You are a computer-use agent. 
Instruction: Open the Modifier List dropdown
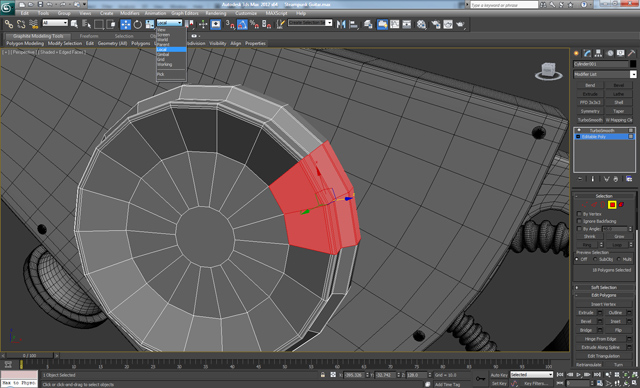[x=604, y=74]
